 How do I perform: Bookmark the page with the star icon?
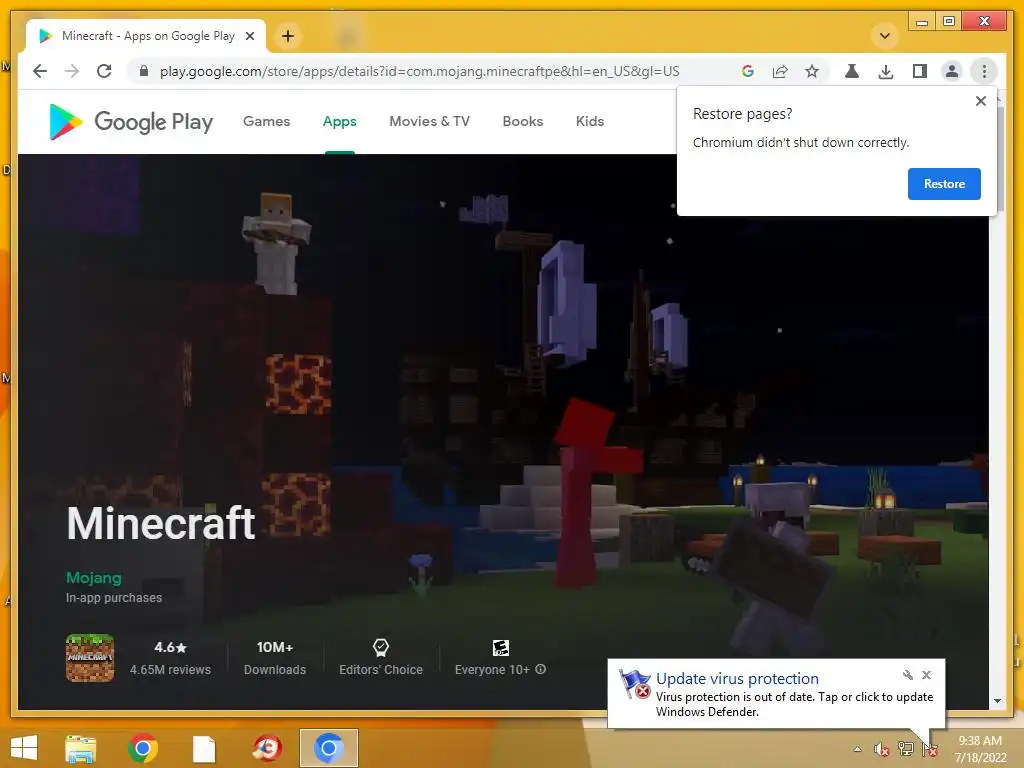(x=812, y=71)
